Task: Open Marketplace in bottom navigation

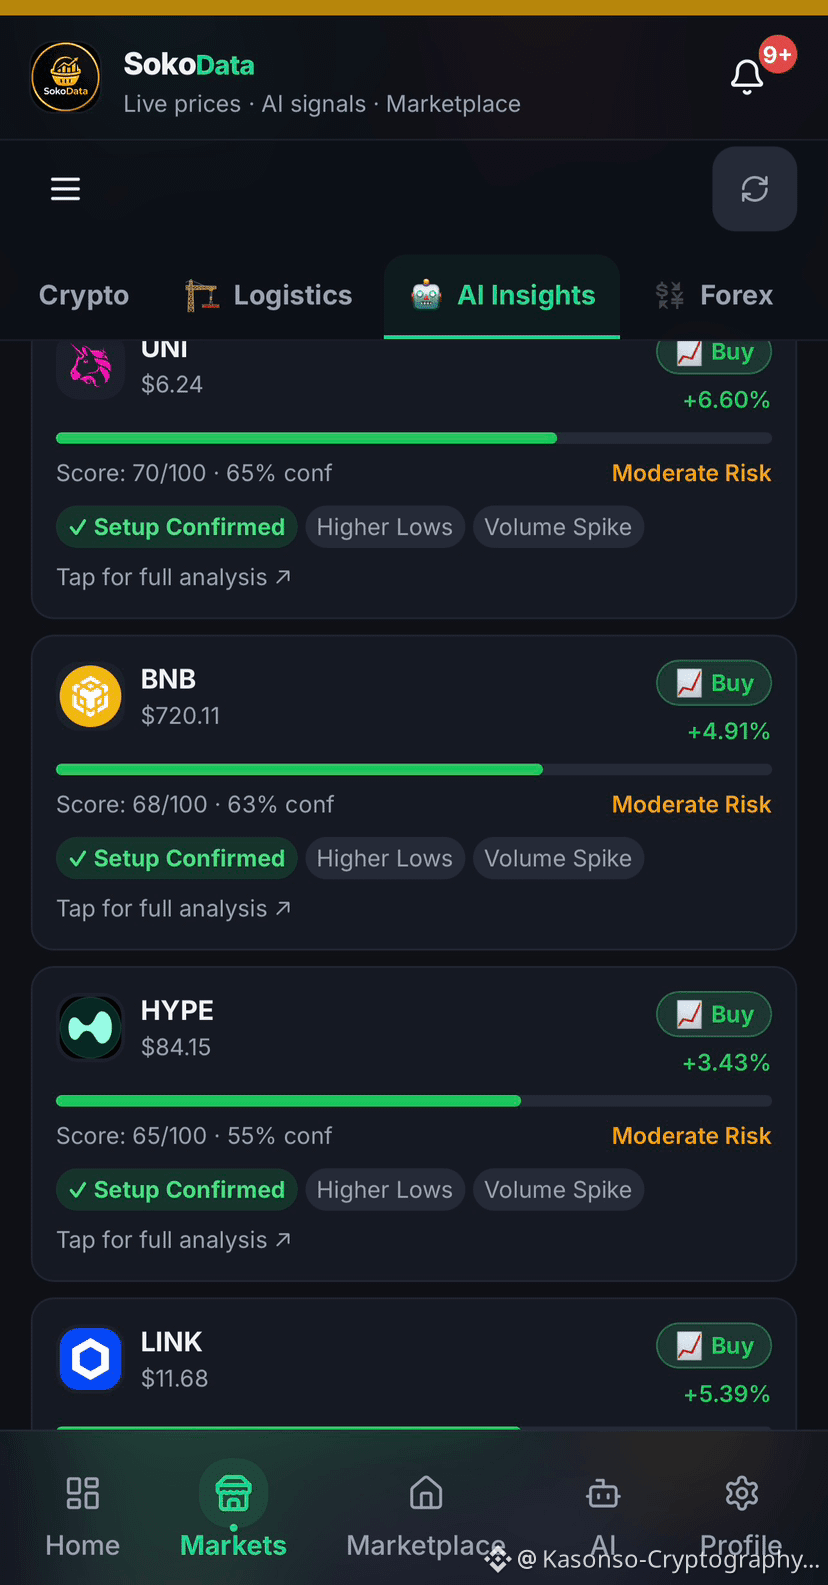Action: [426, 1516]
